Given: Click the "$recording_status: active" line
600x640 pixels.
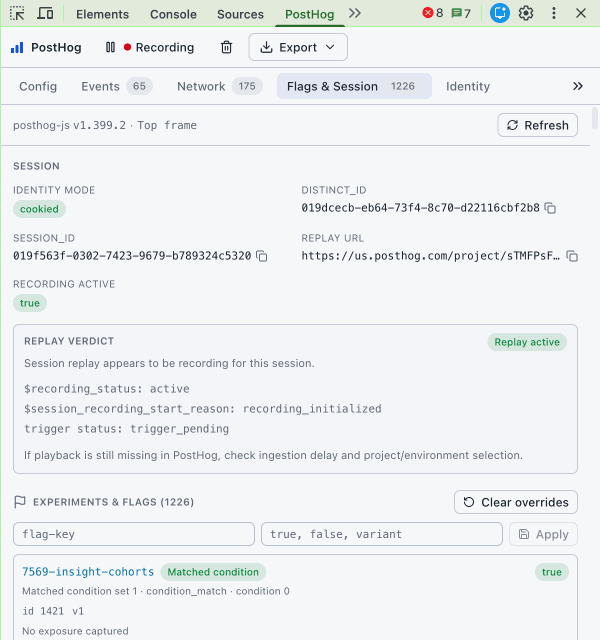Looking at the screenshot, I should [x=107, y=389].
